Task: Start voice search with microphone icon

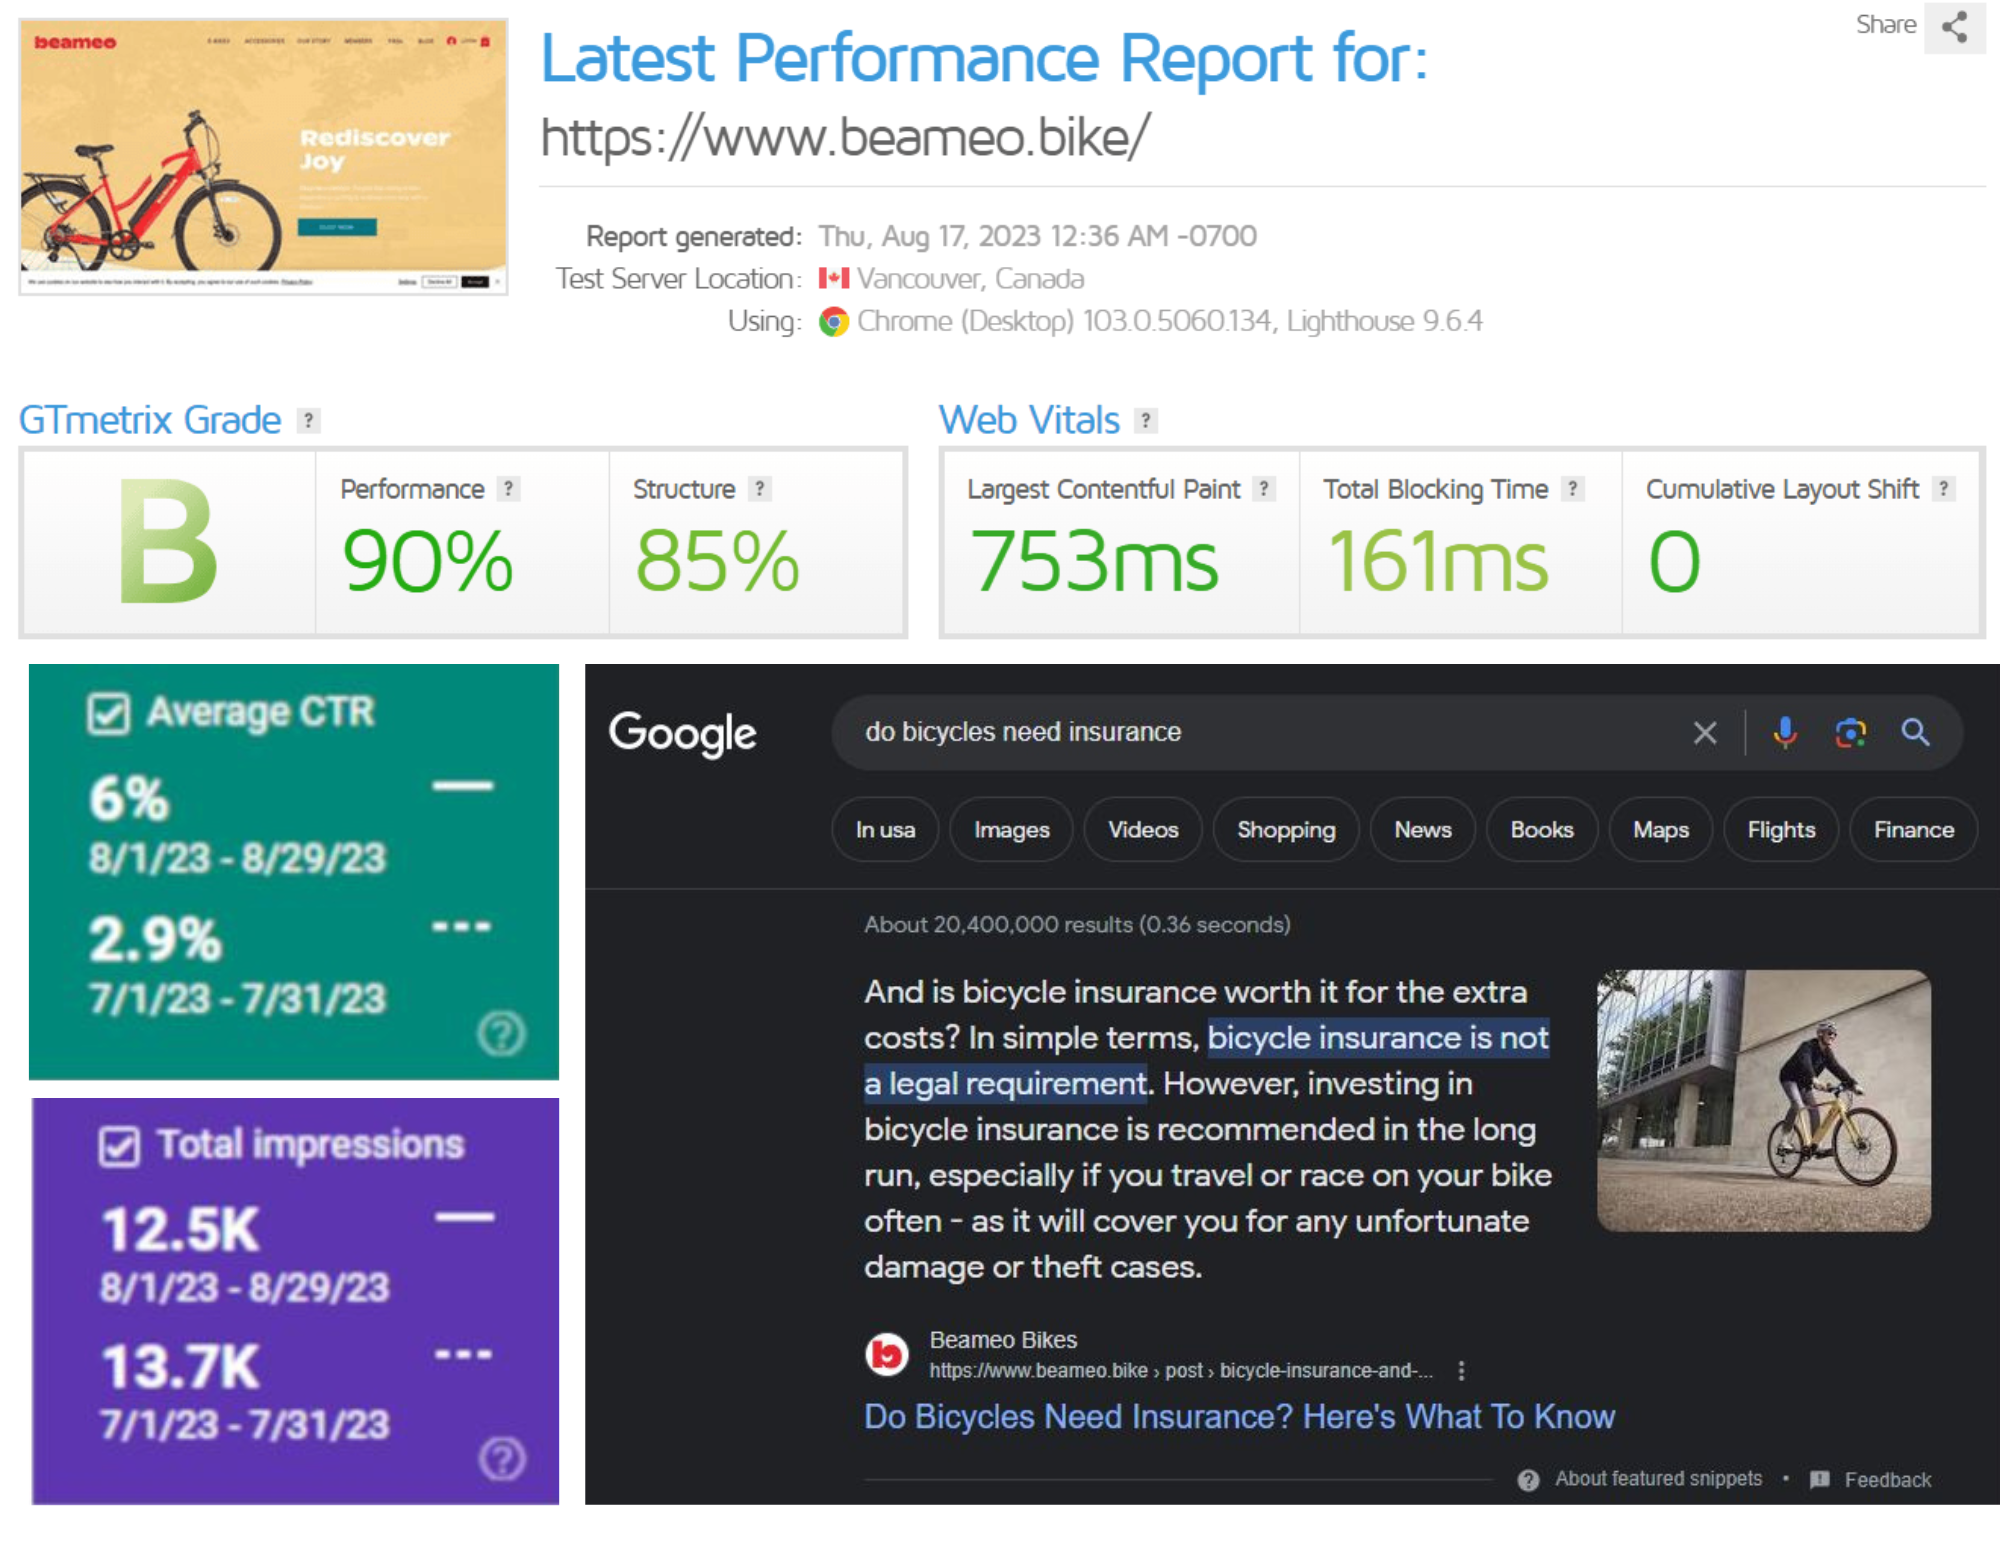Action: tap(1785, 733)
